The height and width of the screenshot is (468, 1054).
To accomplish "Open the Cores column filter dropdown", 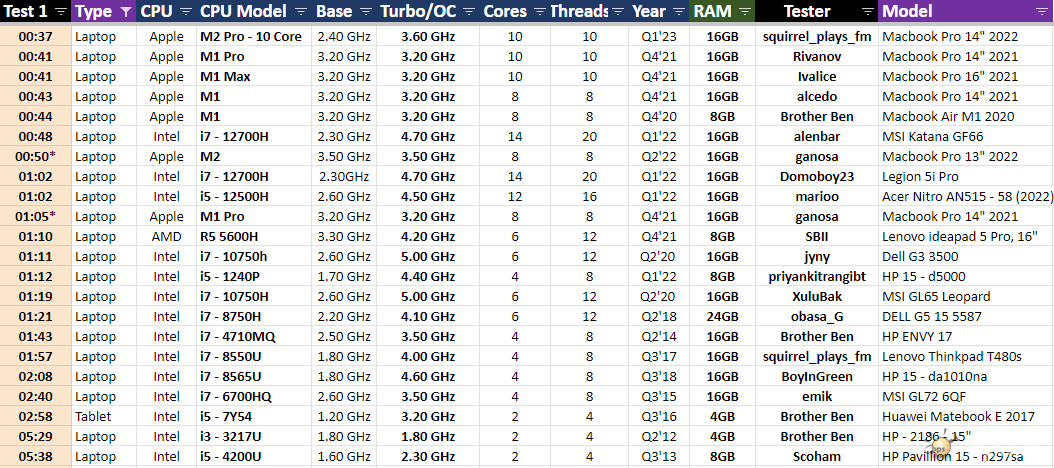I will (539, 11).
